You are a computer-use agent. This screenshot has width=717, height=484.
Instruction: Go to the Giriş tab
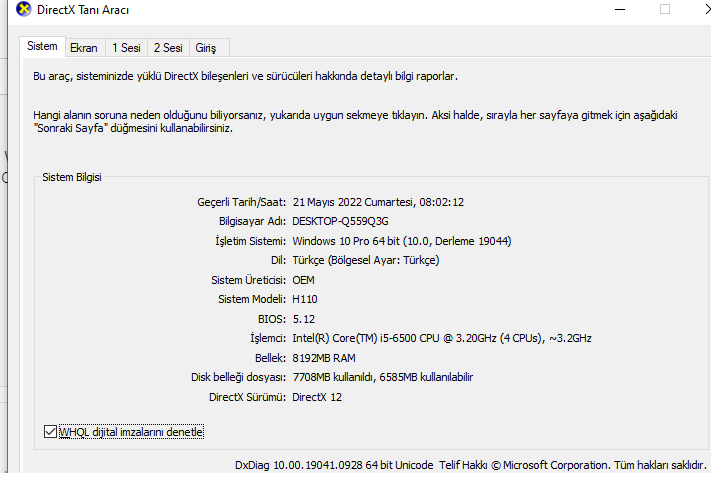point(205,47)
